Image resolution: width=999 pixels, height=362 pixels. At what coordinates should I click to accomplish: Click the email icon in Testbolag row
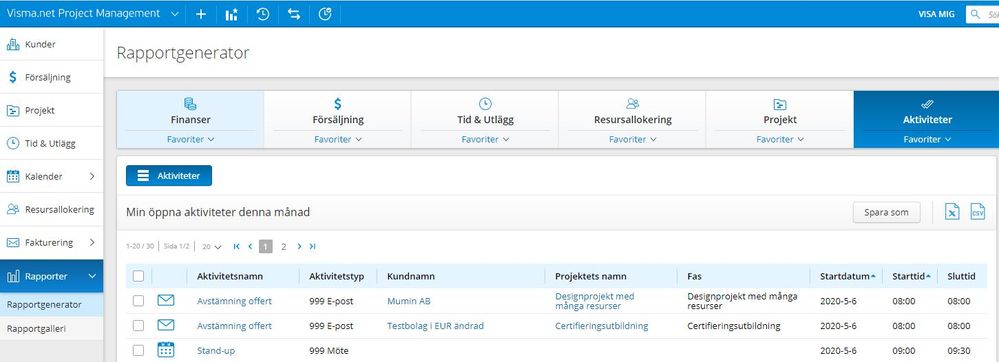coord(166,326)
